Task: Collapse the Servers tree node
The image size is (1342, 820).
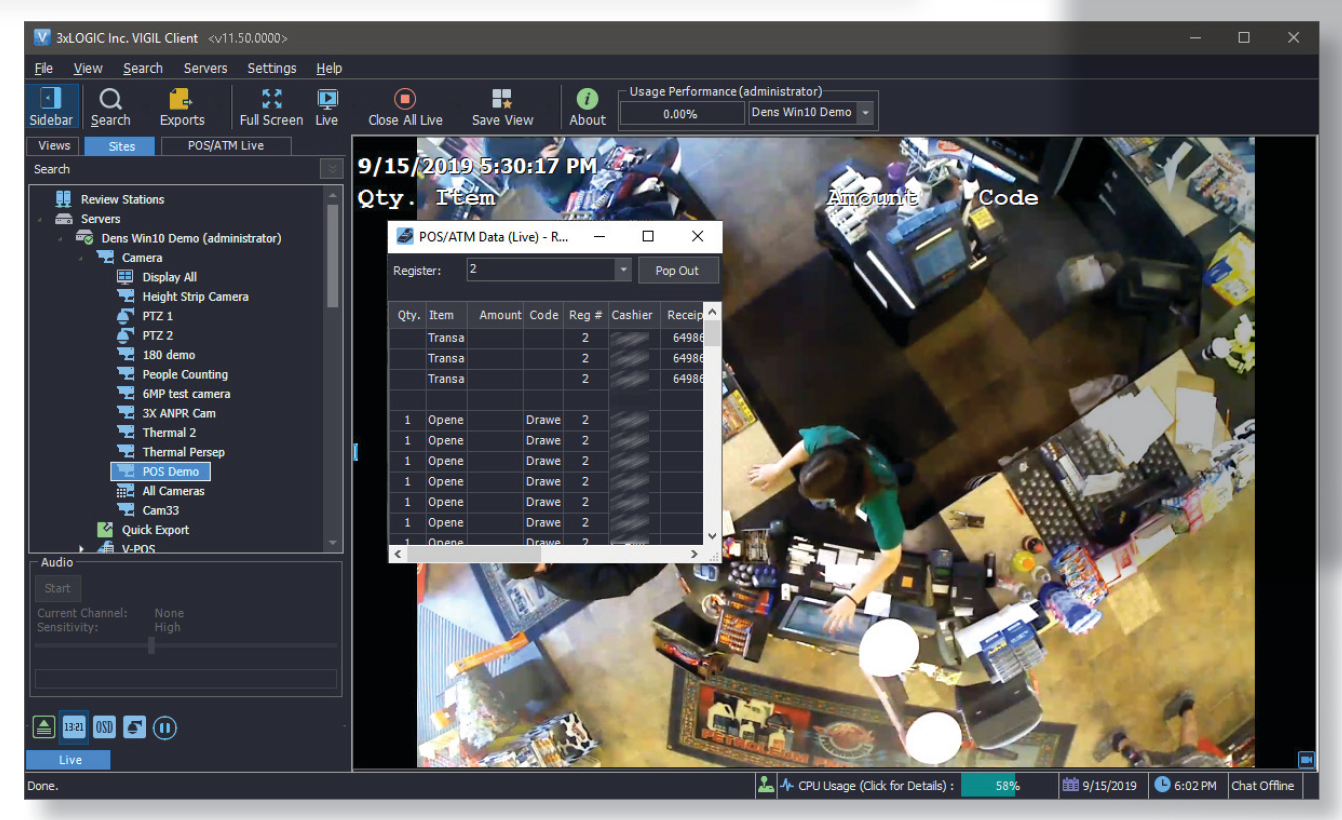Action: pyautogui.click(x=40, y=219)
